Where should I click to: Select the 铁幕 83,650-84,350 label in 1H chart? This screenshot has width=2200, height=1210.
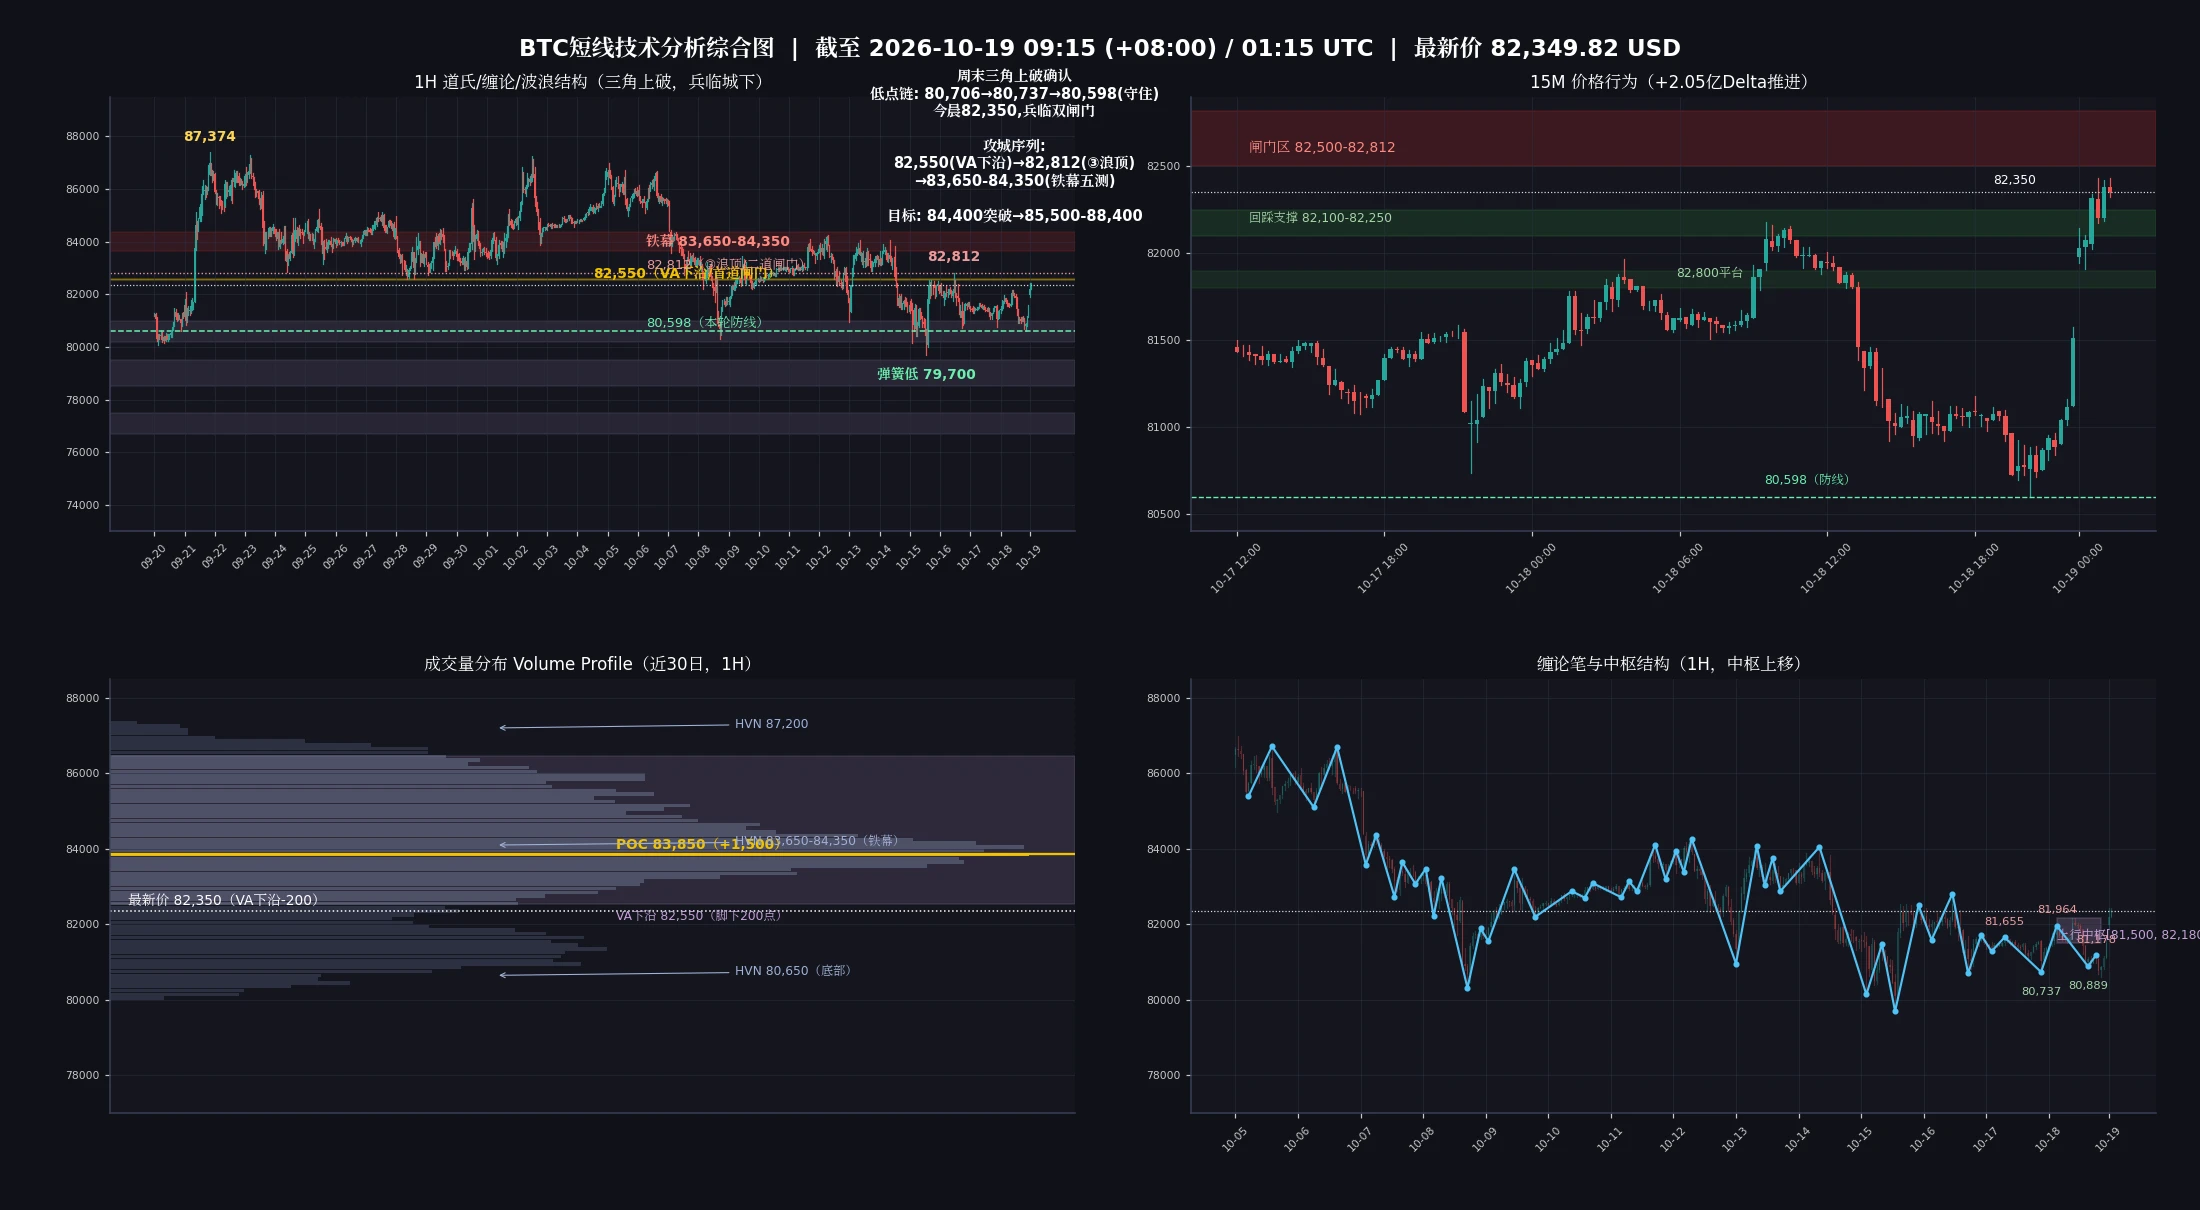coord(718,241)
